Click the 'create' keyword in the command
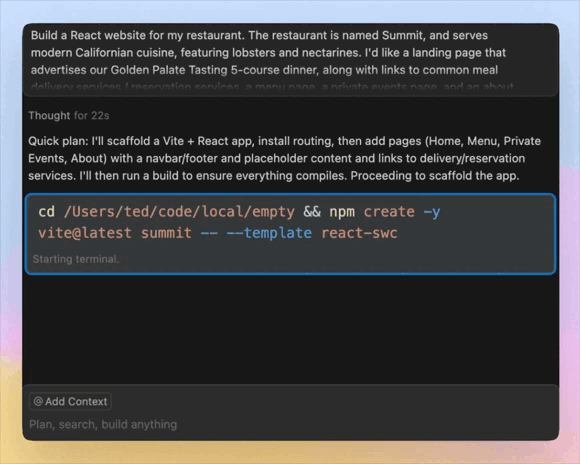Screen dimensions: 580x464 pos(389,212)
